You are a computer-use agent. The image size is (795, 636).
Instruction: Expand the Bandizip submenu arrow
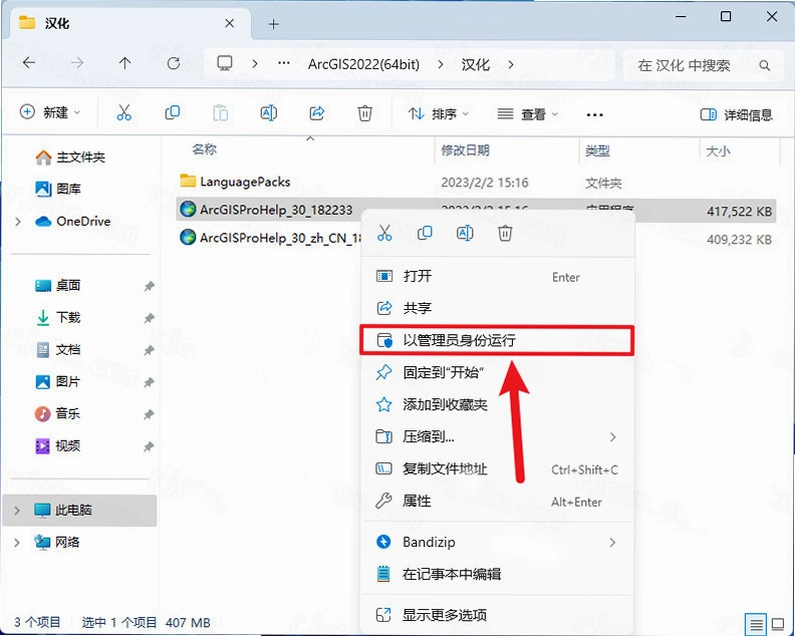(612, 542)
